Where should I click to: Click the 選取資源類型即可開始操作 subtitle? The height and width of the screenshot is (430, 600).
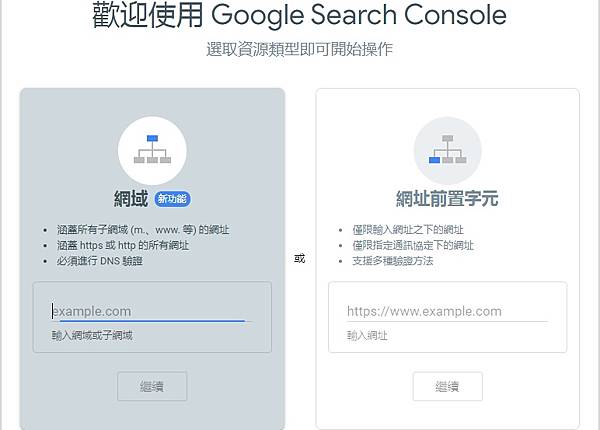299,49
